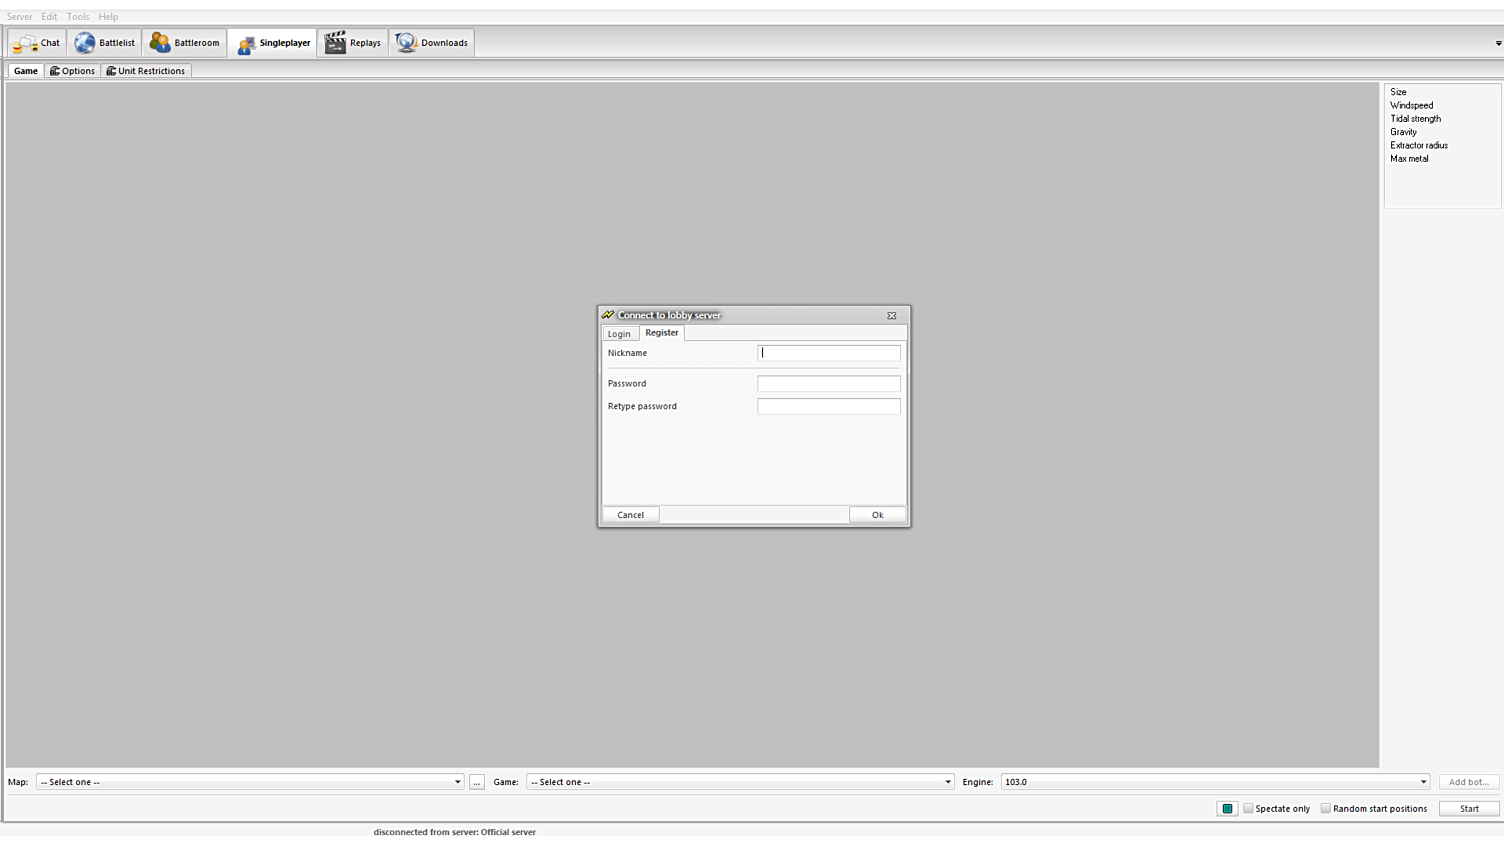Open the Battlelist globe icon
1504x846 pixels.
(85, 43)
